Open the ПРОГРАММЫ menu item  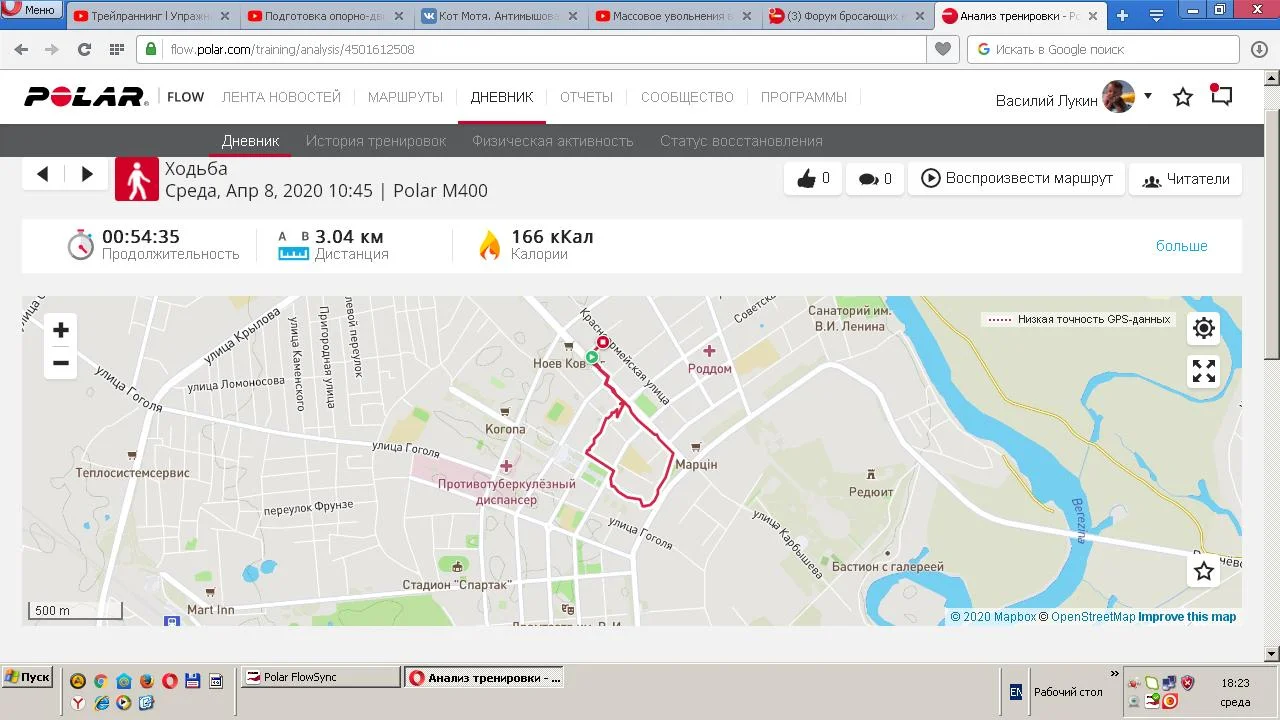click(x=804, y=97)
